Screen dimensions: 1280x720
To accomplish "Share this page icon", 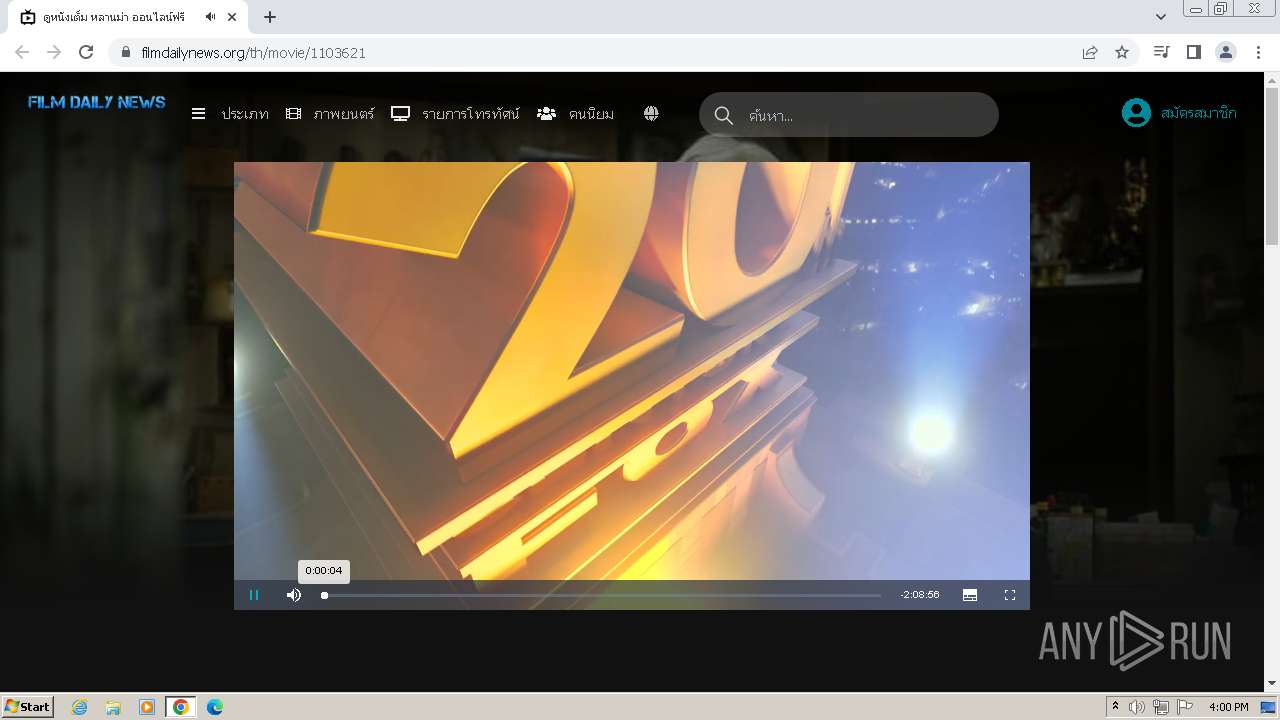I will pos(1090,52).
